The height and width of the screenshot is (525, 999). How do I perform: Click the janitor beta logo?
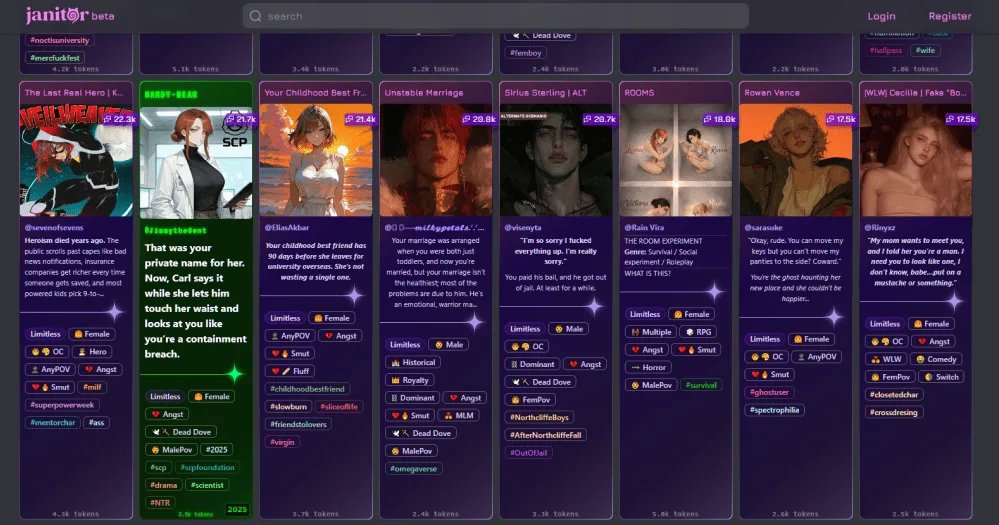[x=70, y=16]
